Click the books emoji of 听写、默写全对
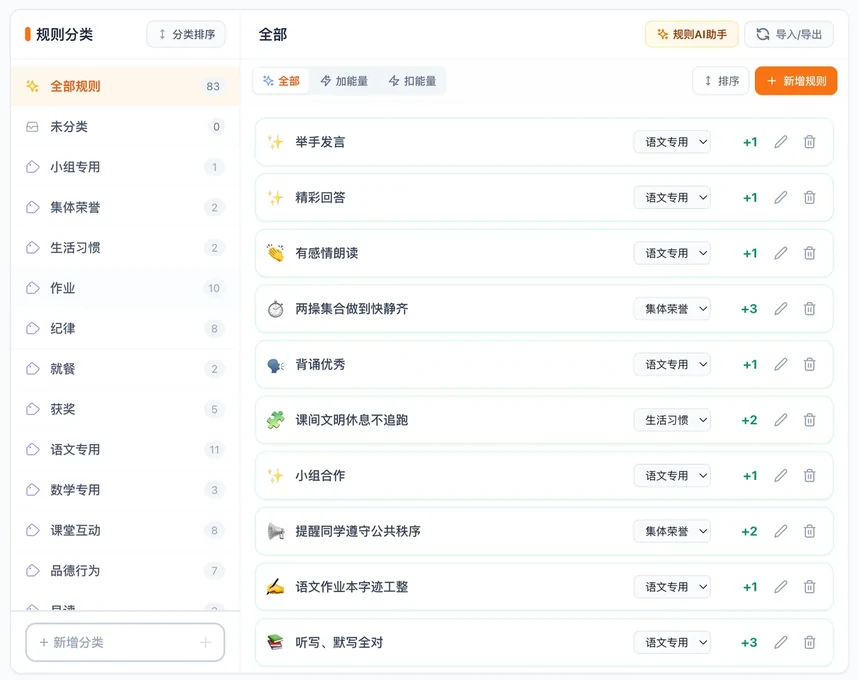The width and height of the screenshot is (859, 680). tap(275, 642)
